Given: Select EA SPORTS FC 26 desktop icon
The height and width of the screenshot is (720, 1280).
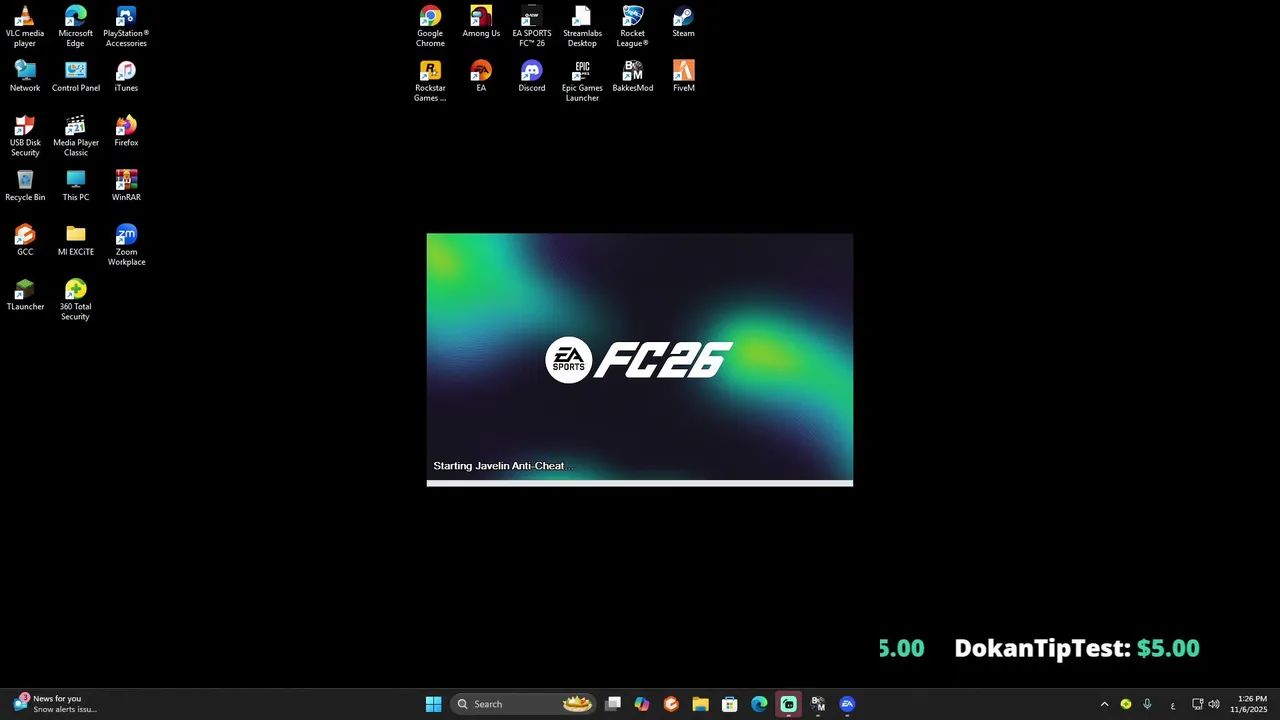Looking at the screenshot, I should coord(532,26).
